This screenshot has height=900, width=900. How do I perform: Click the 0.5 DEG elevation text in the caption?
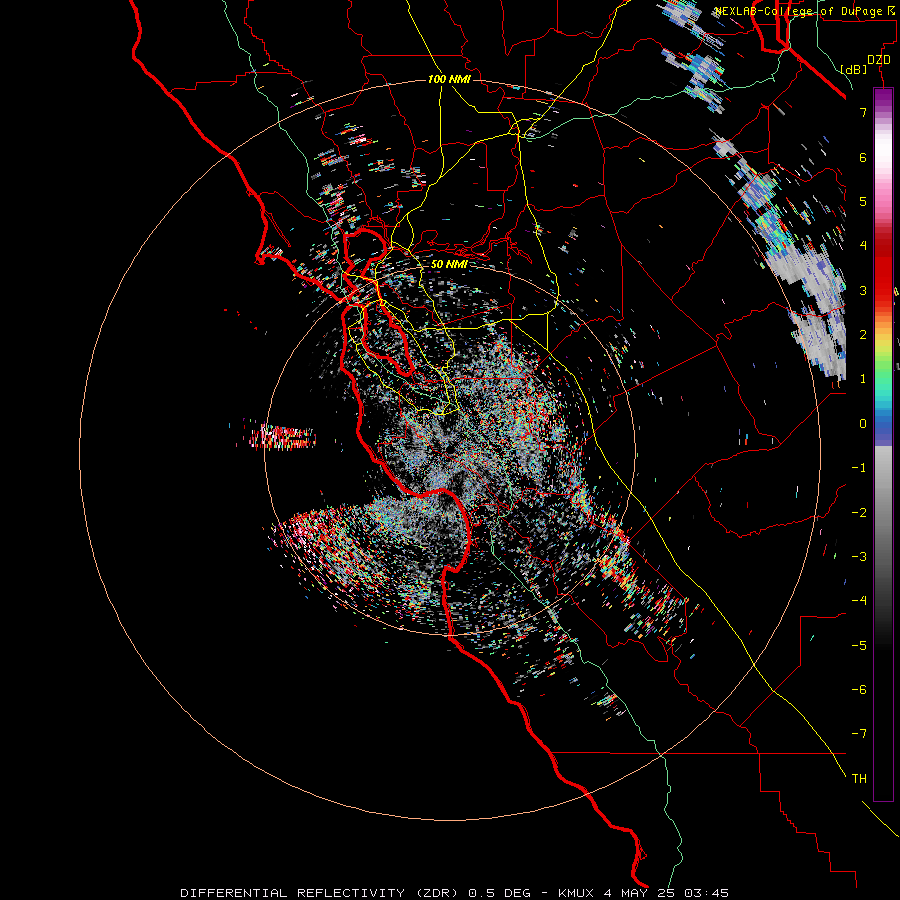500,893
